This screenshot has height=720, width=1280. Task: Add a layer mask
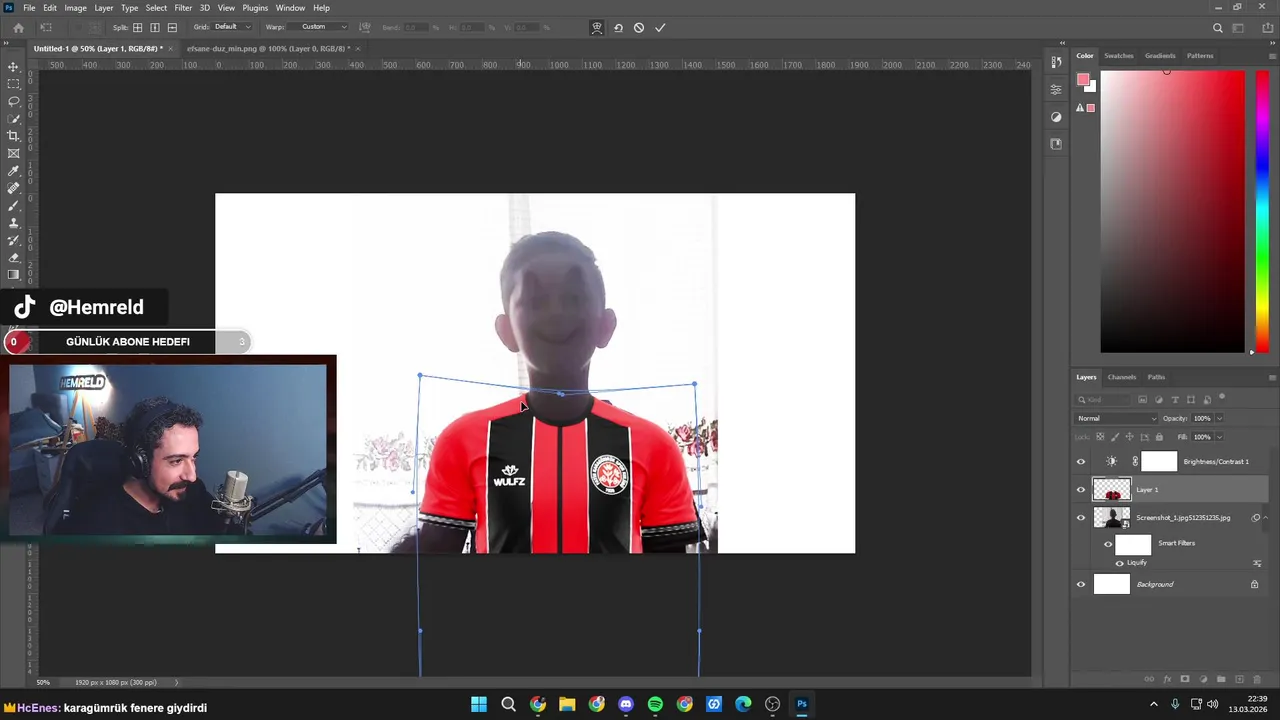[x=1185, y=680]
